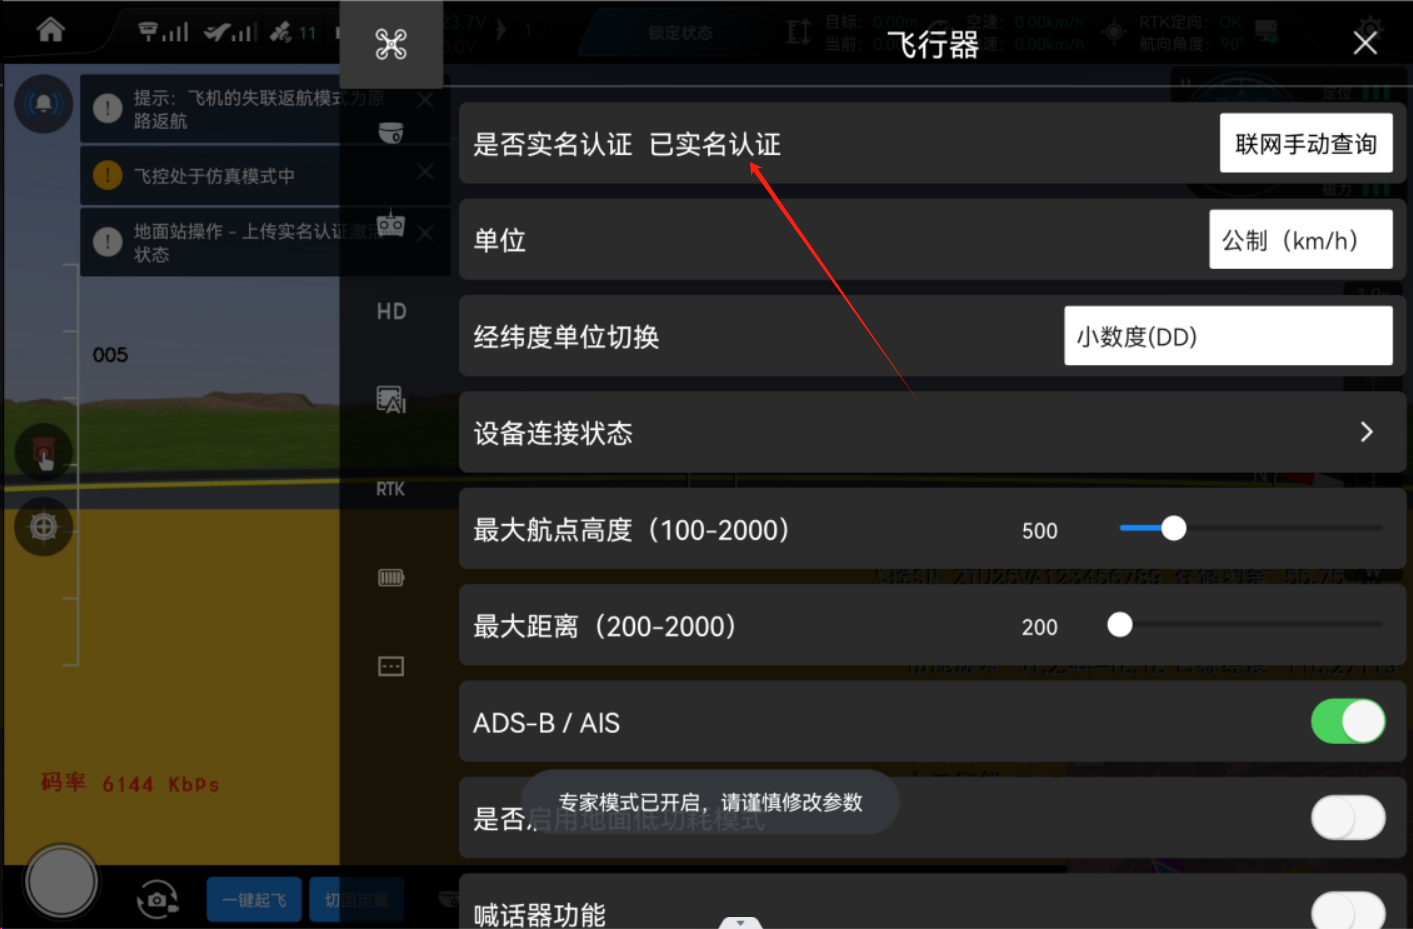Click the 飞行器 panel title

[x=933, y=45]
